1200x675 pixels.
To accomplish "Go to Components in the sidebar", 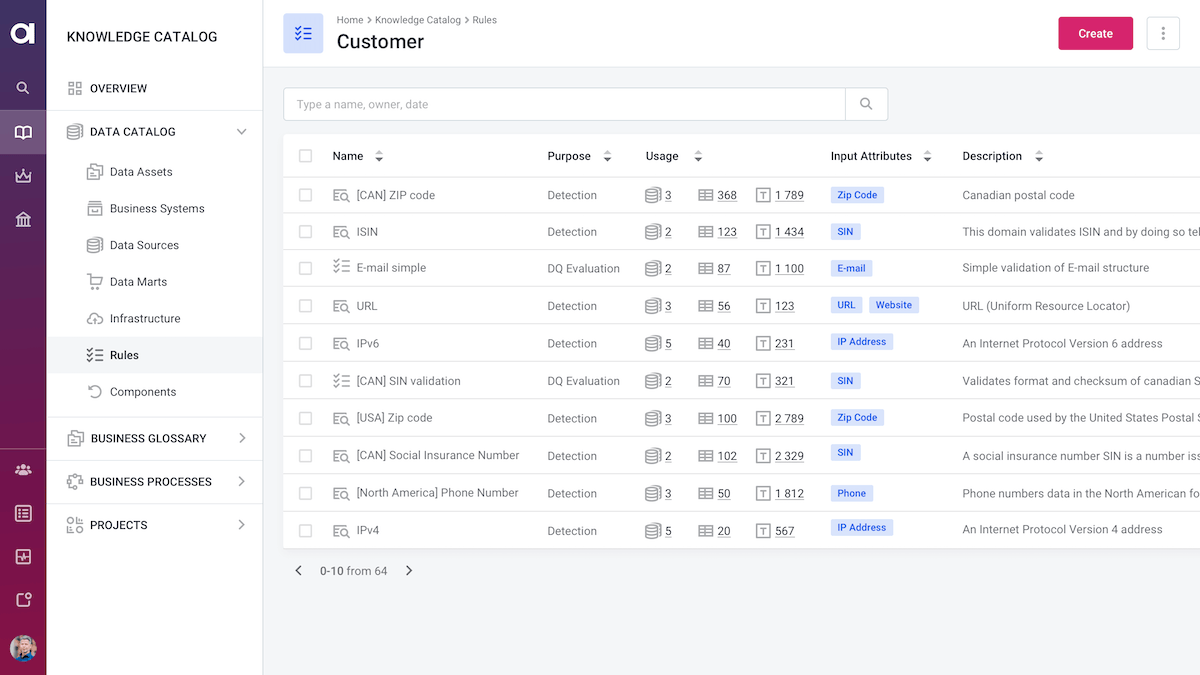I will pyautogui.click(x=142, y=392).
